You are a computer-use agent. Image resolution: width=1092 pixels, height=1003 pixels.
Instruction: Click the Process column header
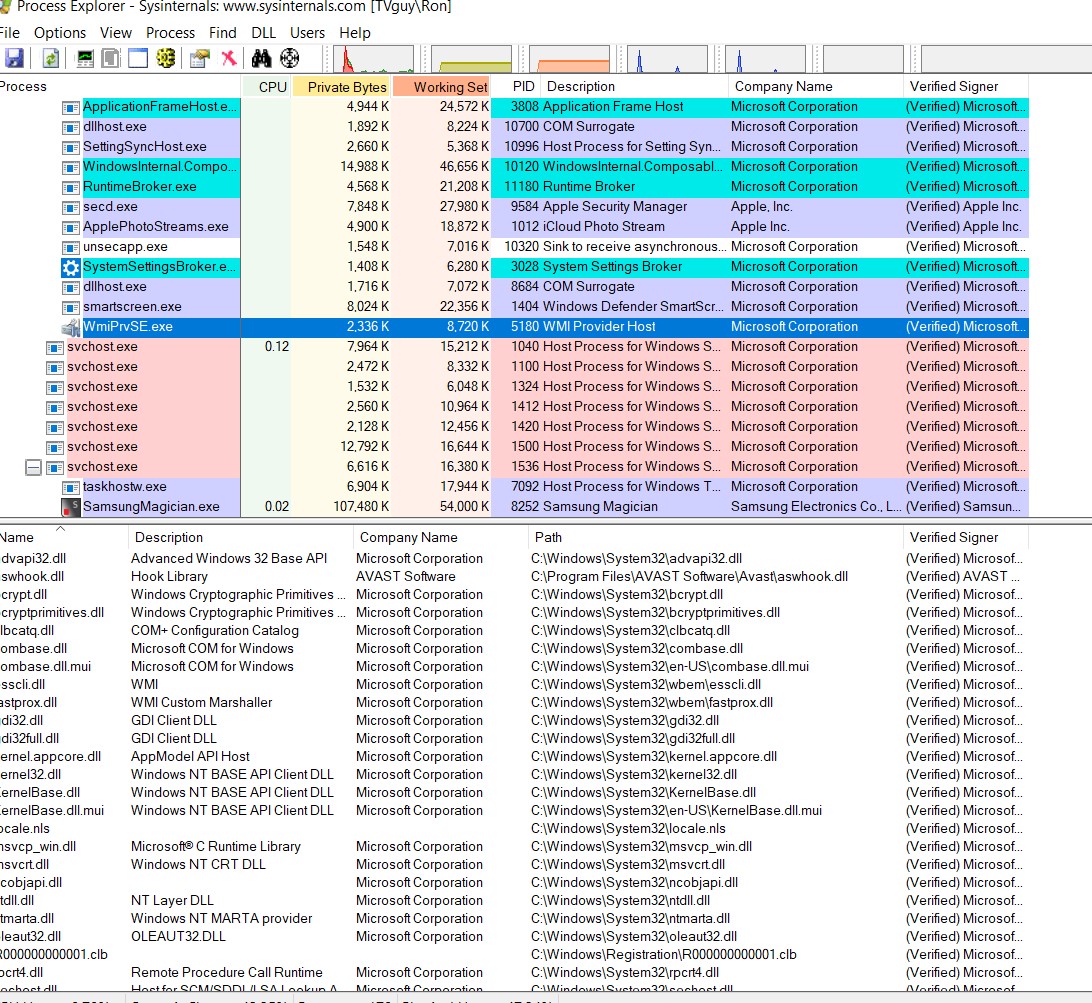[120, 86]
